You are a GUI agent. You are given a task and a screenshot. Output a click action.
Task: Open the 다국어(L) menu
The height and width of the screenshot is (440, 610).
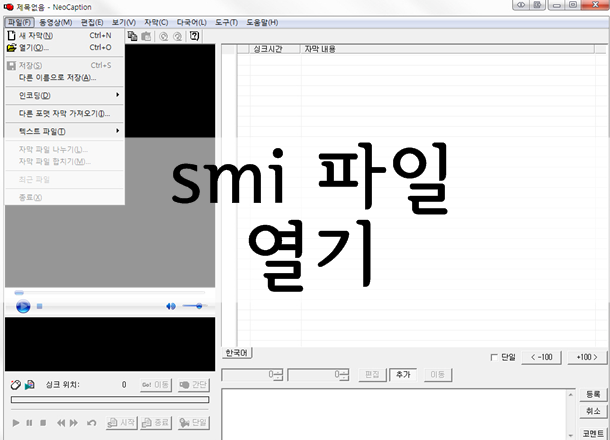pyautogui.click(x=191, y=23)
